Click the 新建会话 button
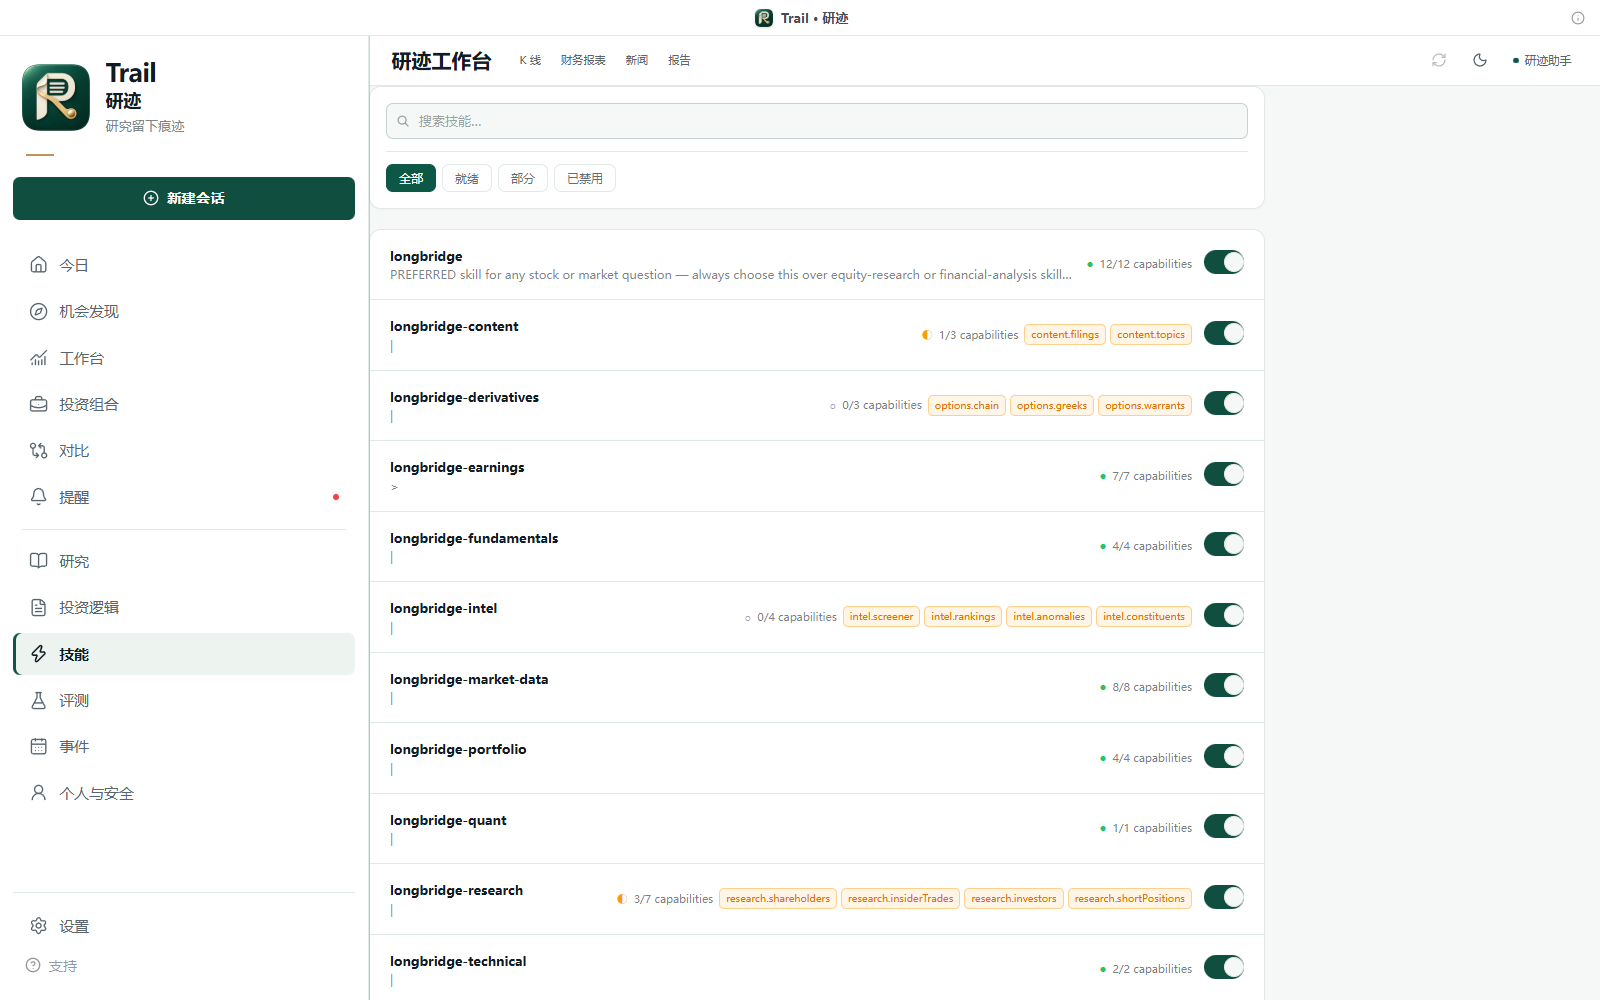This screenshot has width=1600, height=1000. (184, 198)
